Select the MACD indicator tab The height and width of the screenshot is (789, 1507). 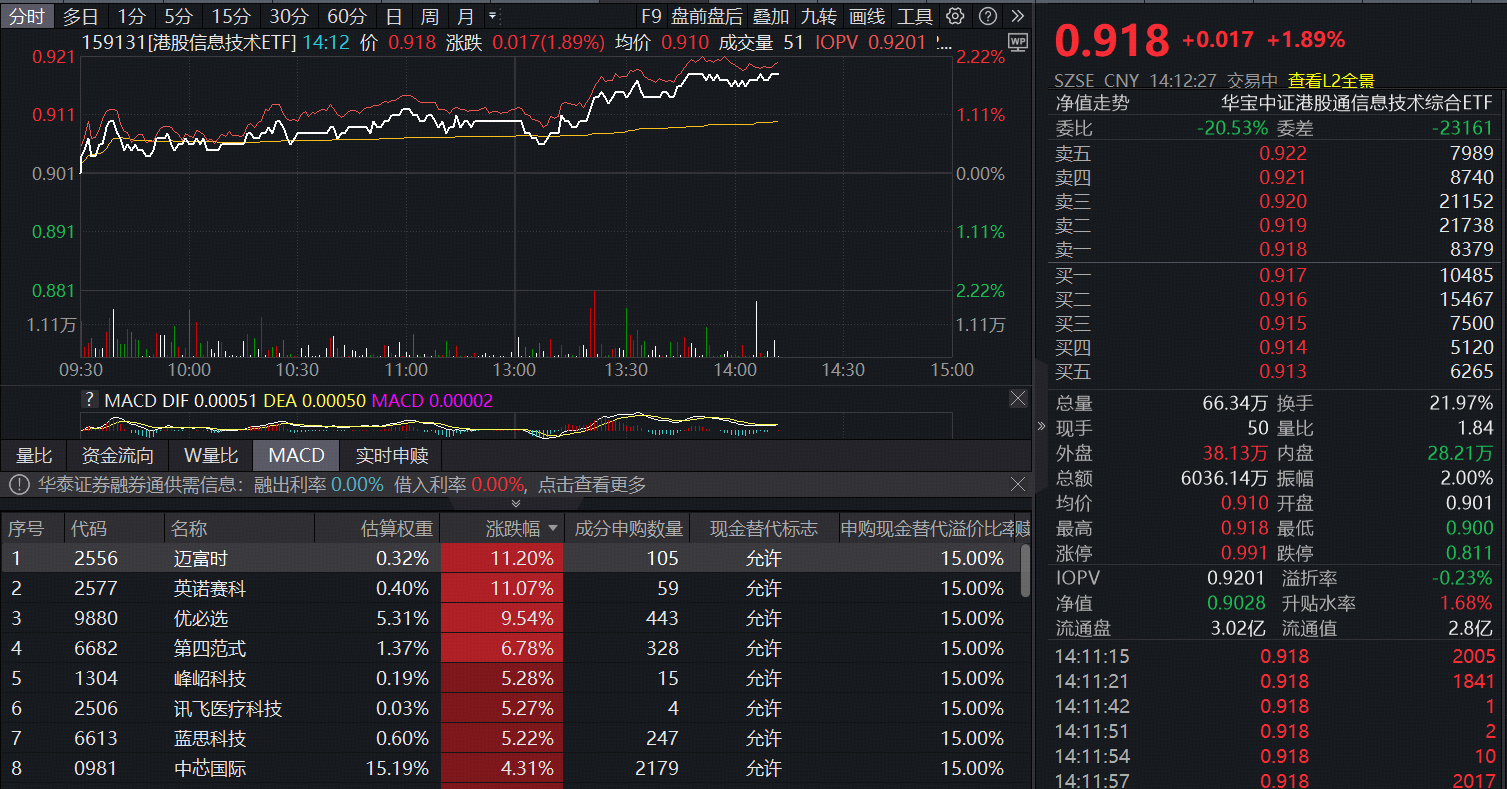295,455
